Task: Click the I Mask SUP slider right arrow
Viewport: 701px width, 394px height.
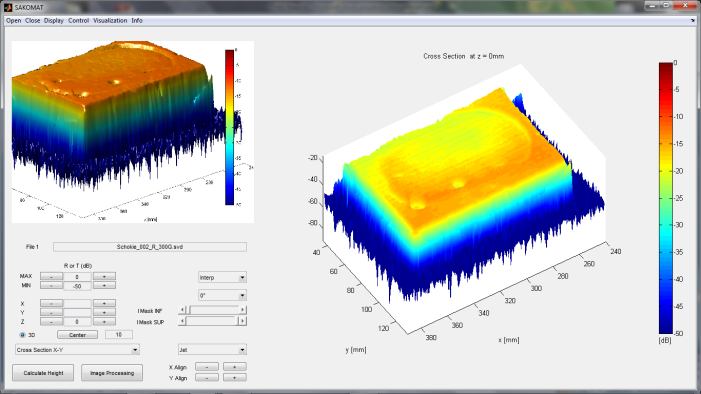Action: point(243,321)
